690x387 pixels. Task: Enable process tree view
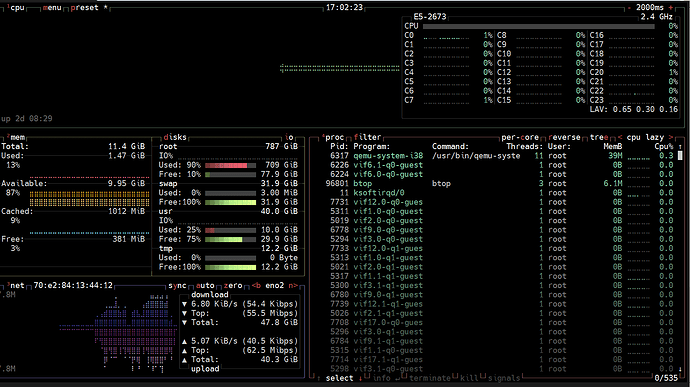coord(599,137)
